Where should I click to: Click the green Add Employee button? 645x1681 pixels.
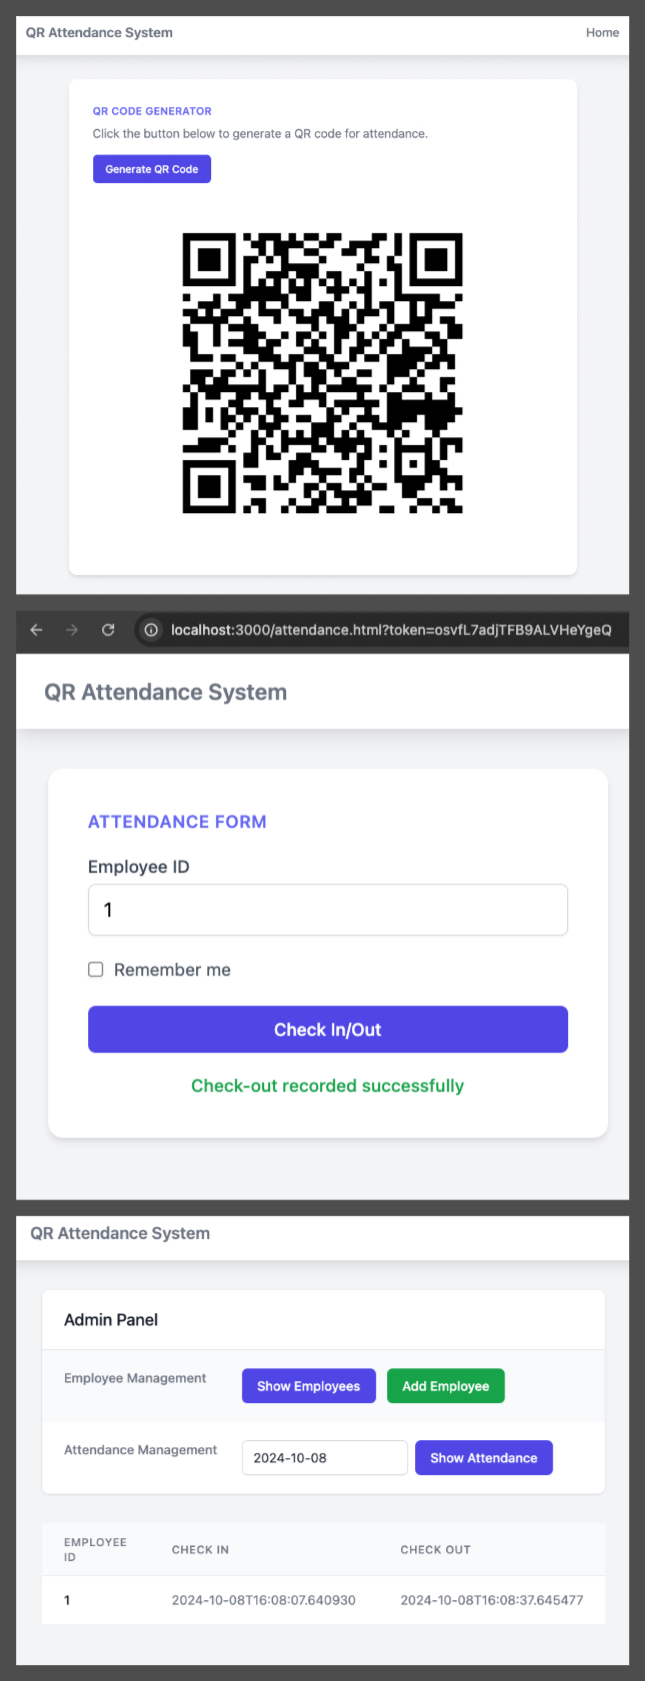[x=446, y=1386]
